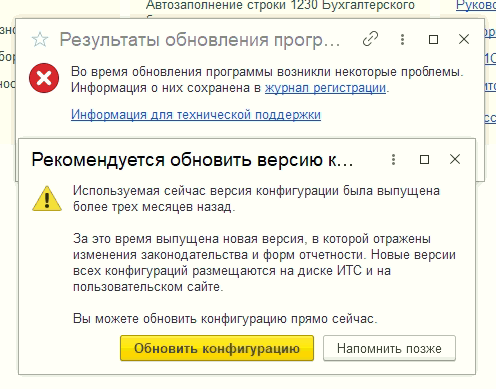Open more-actions menu in update results window
Viewport: 496px width, 389px height.
pos(402,39)
